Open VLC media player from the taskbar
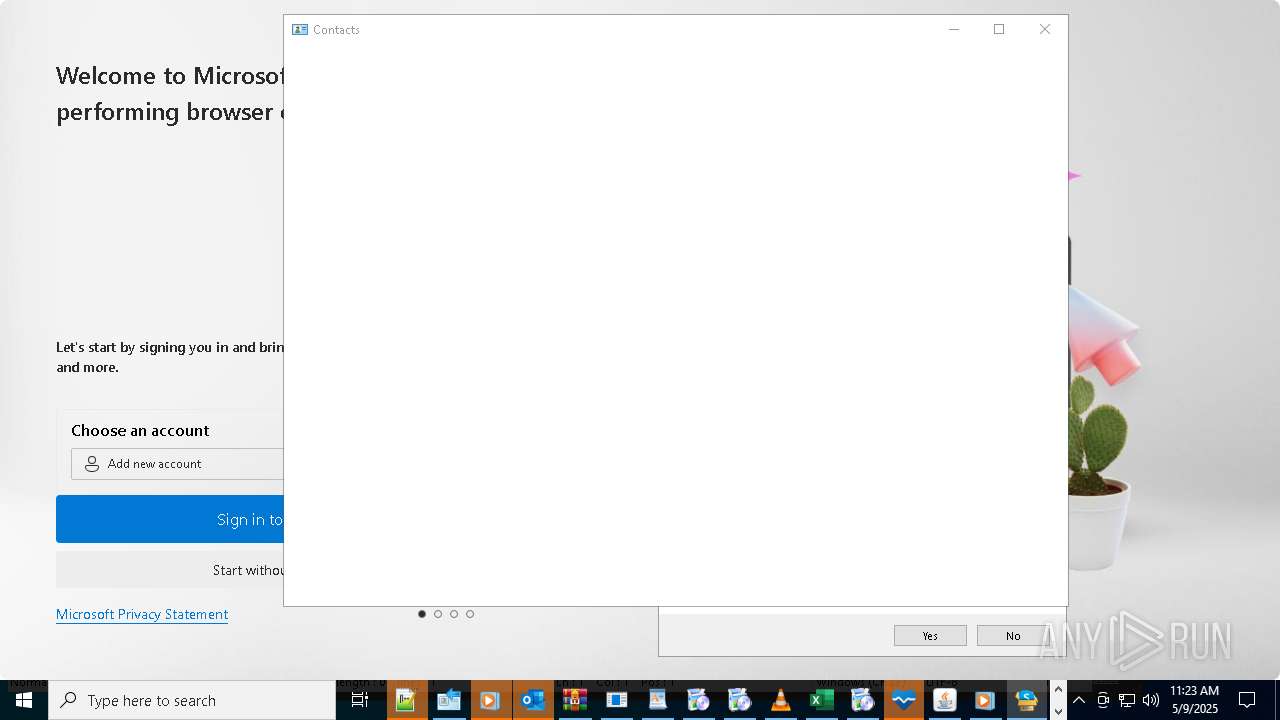The image size is (1280, 720). tap(780, 700)
